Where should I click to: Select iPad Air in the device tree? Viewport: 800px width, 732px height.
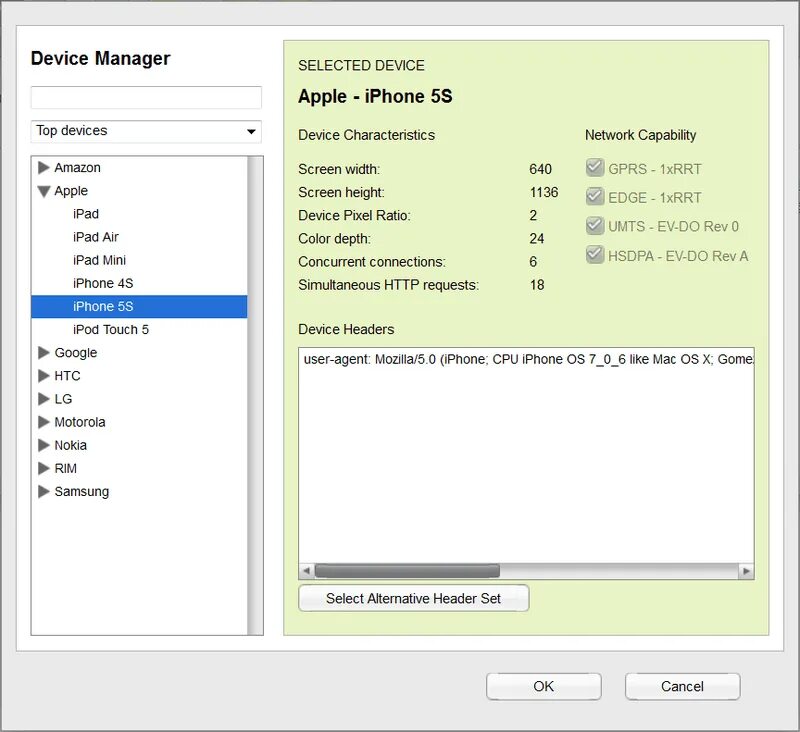[x=139, y=237]
